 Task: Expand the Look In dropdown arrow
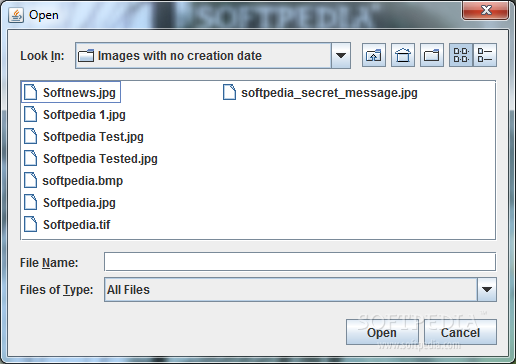coord(341,55)
